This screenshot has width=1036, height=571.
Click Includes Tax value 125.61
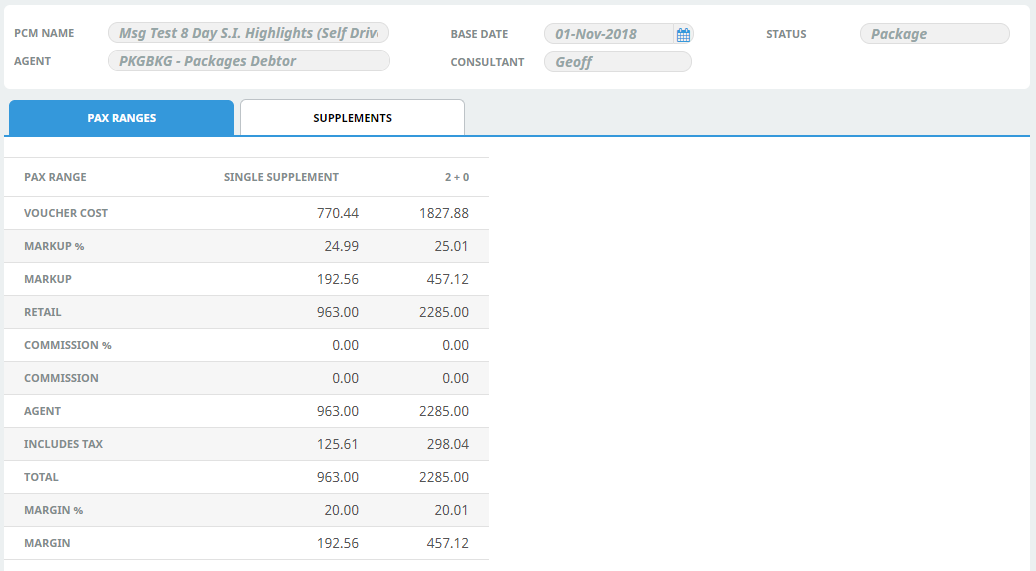click(x=338, y=444)
